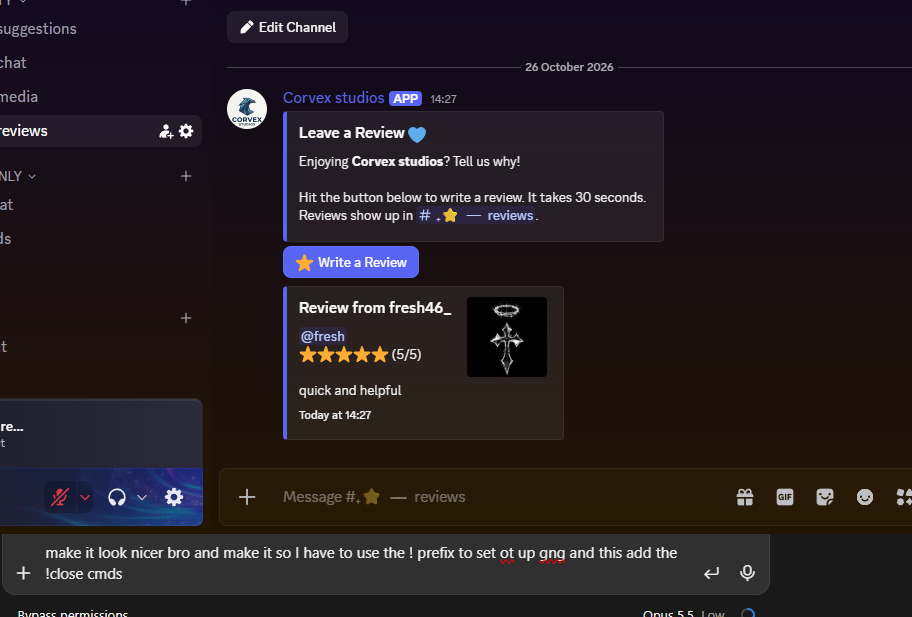Collapse the NLY category chevron
This screenshot has height=617, width=912.
tap(32, 176)
